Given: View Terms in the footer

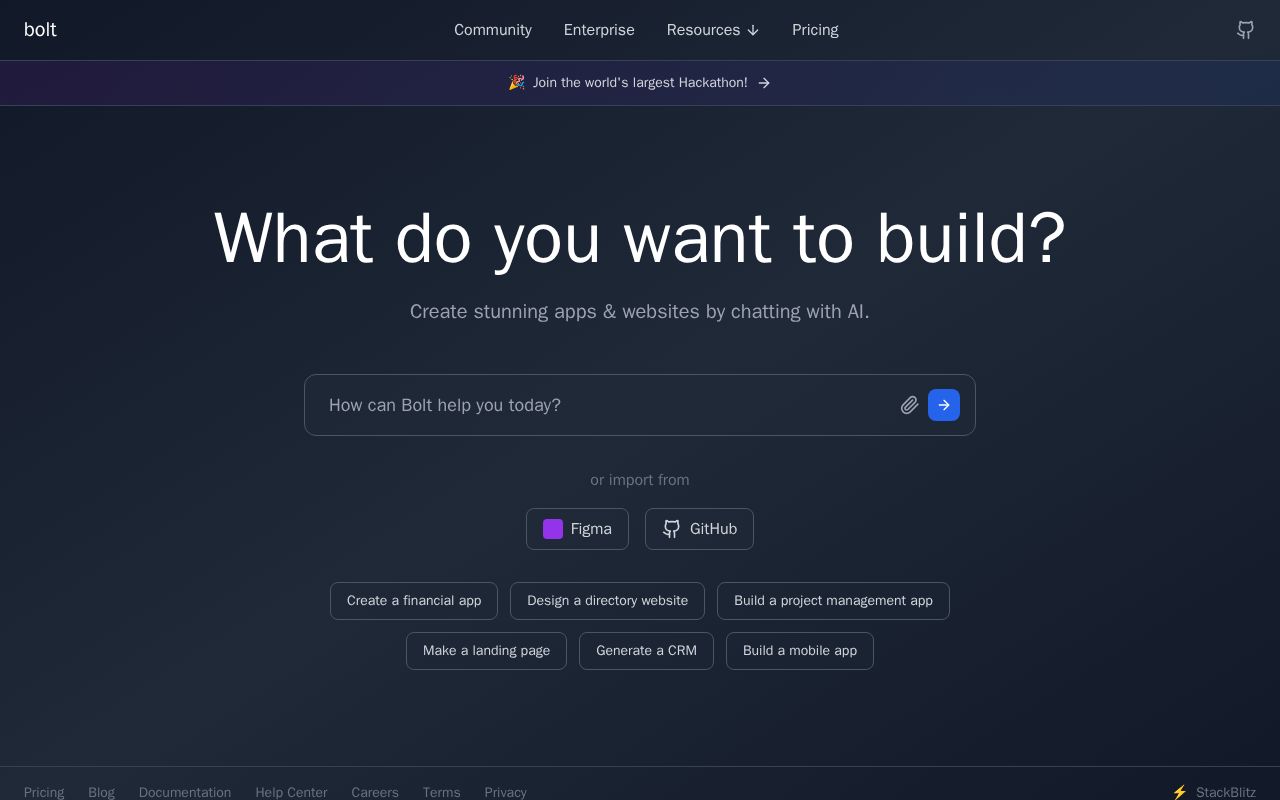Looking at the screenshot, I should pos(441,792).
